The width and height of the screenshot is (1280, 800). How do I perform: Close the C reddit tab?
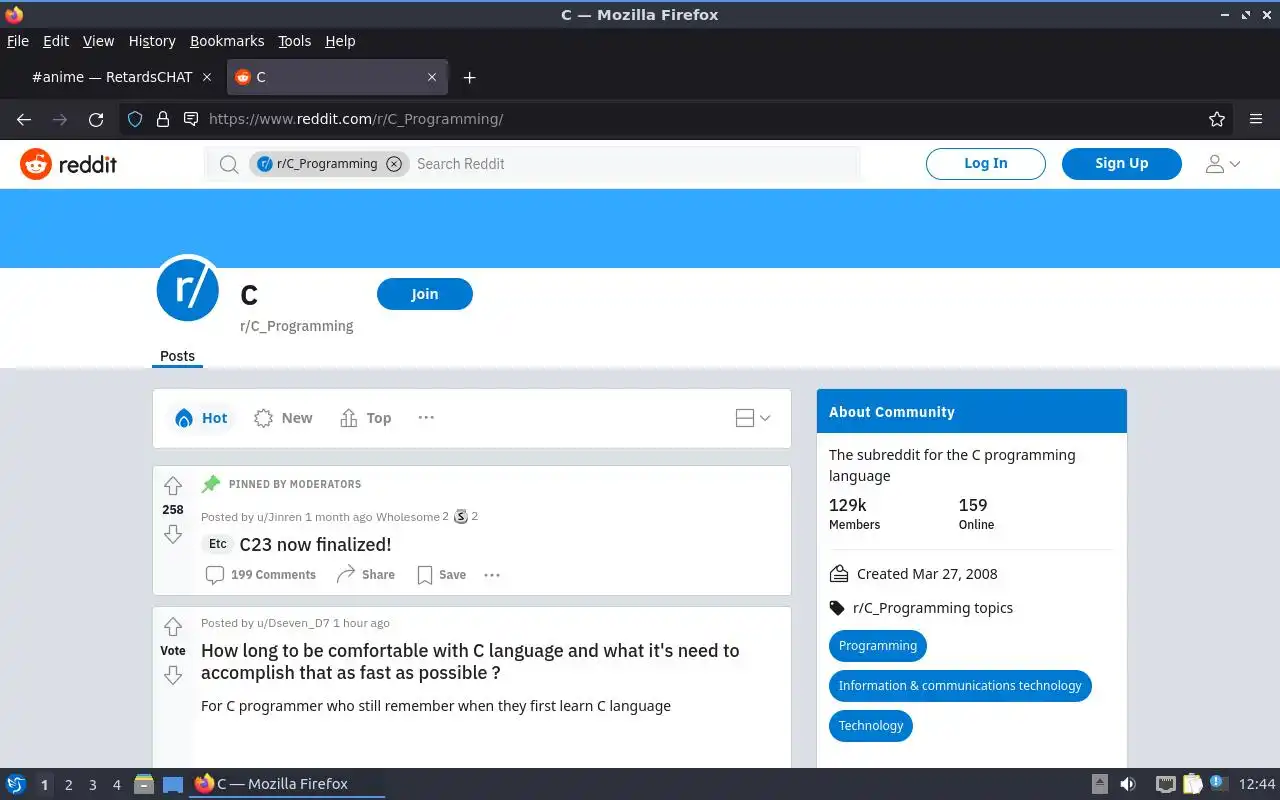(x=432, y=77)
